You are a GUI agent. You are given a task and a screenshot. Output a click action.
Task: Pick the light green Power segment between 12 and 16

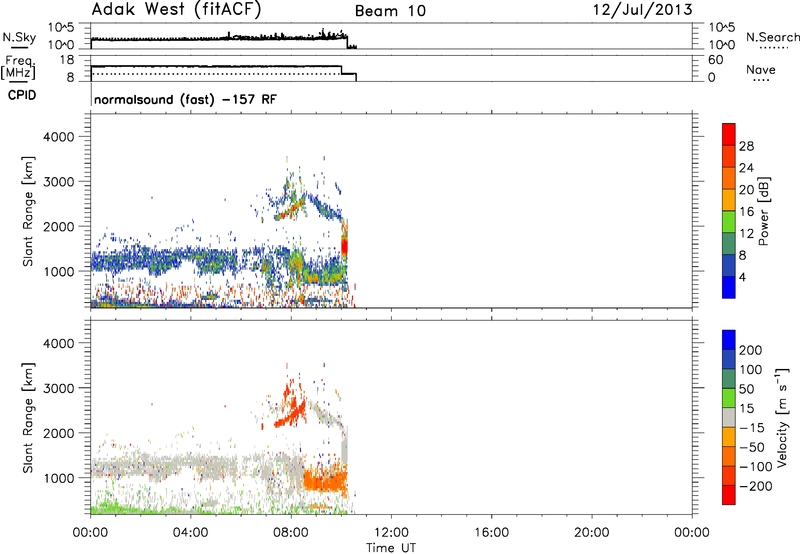[729, 221]
